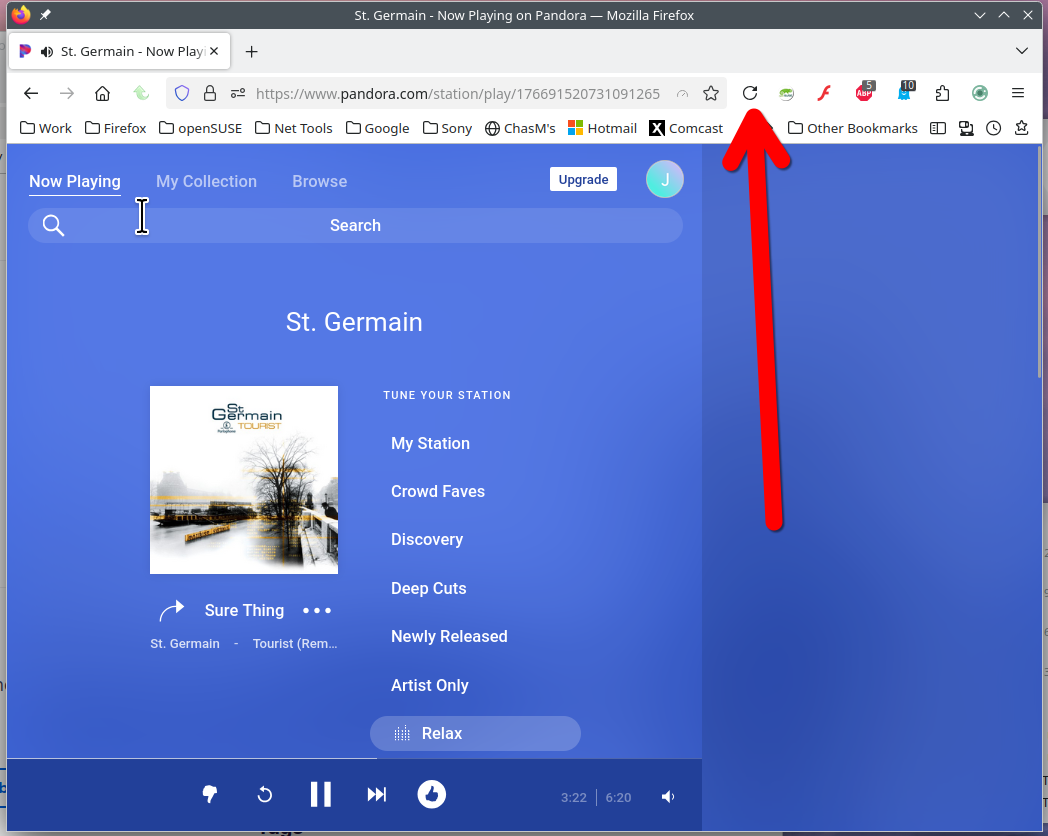The width and height of the screenshot is (1048, 836).
Task: Select the Artist Only mode
Action: coord(430,685)
